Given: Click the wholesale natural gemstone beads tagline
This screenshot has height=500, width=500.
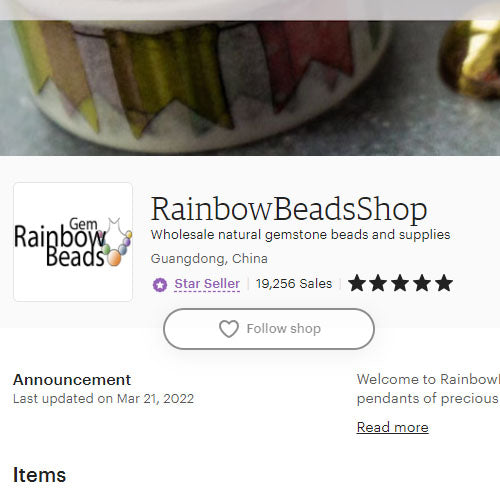Looking at the screenshot, I should 300,235.
